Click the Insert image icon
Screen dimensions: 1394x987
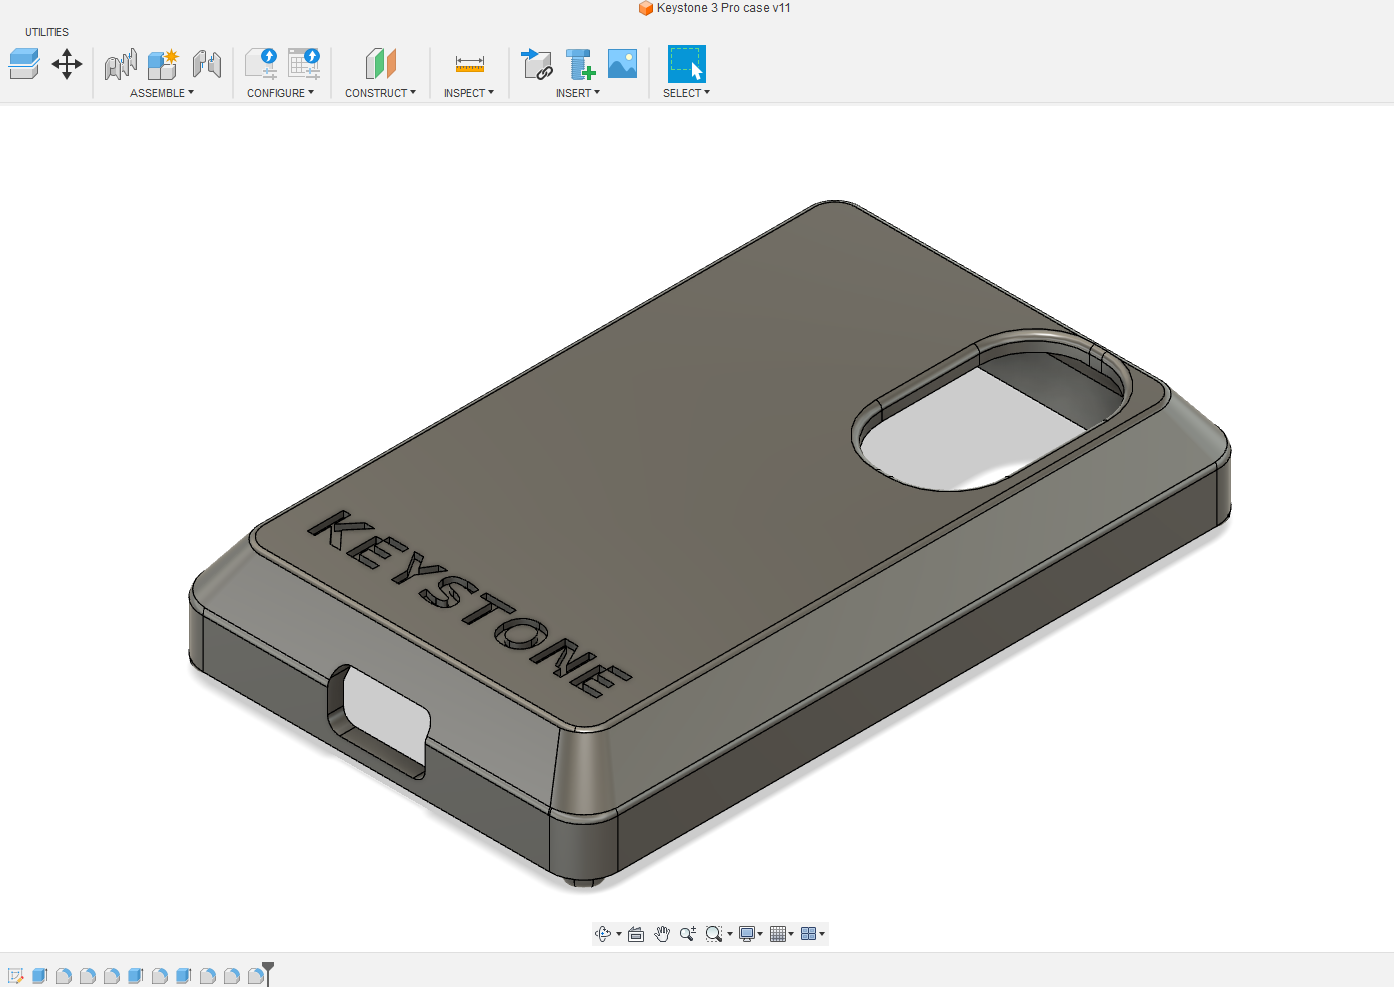[622, 64]
